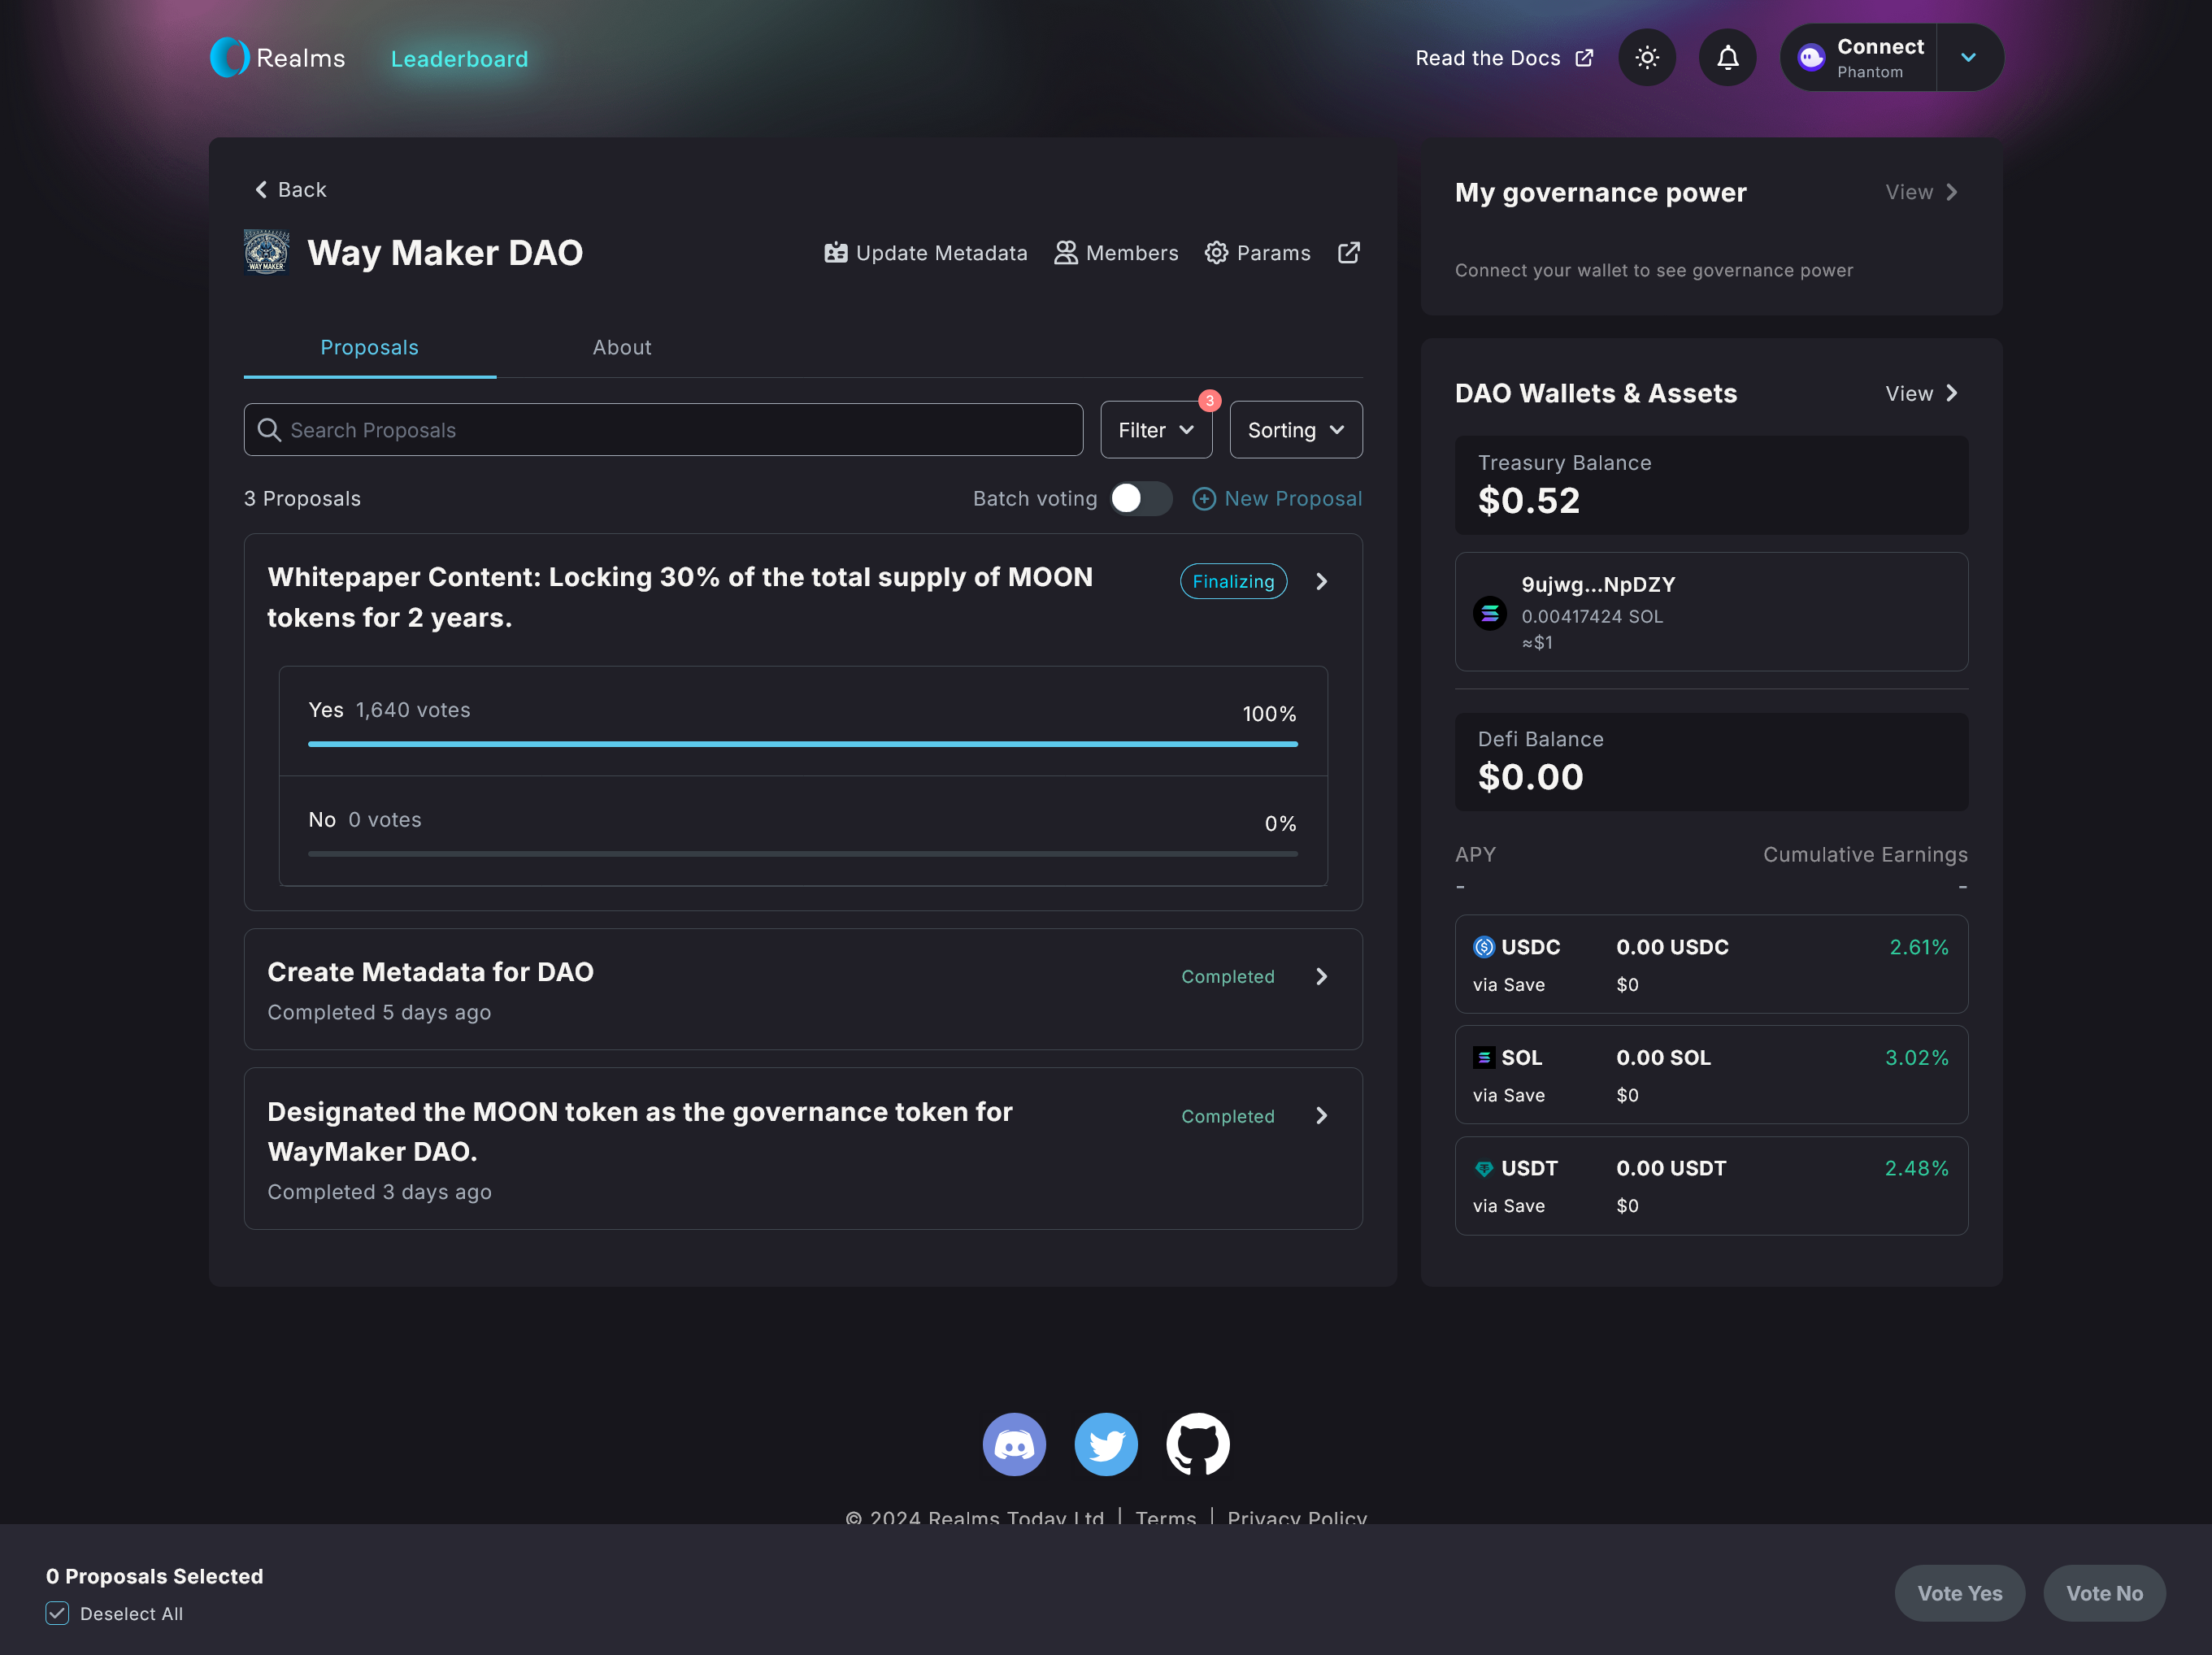Screen dimensions: 2212x1655
Task: Open the Discord link icon
Action: click(x=1014, y=1444)
